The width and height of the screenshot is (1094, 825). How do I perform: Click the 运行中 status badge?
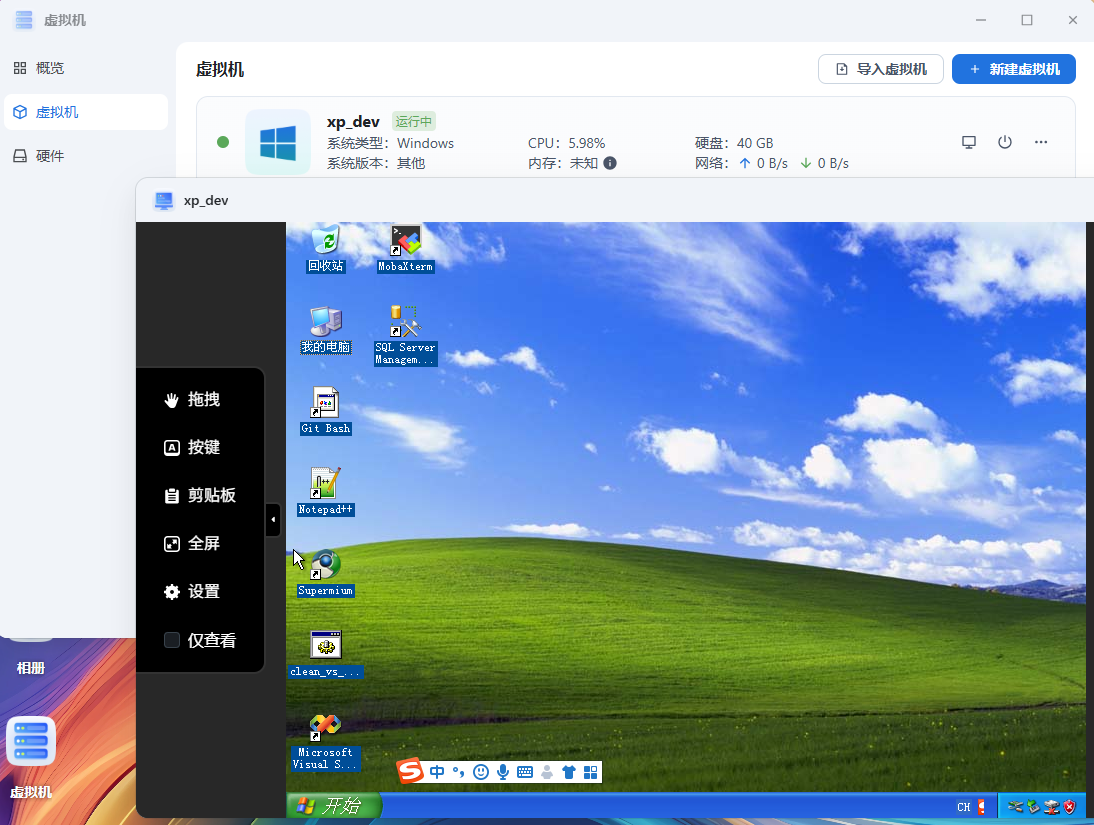coord(414,121)
